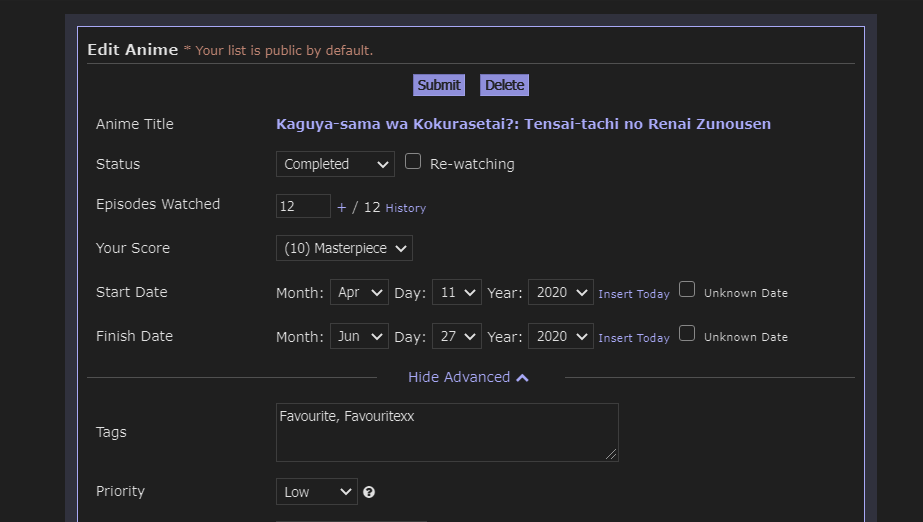
Task: Click the plus sign to increment episodes
Action: tap(341, 208)
